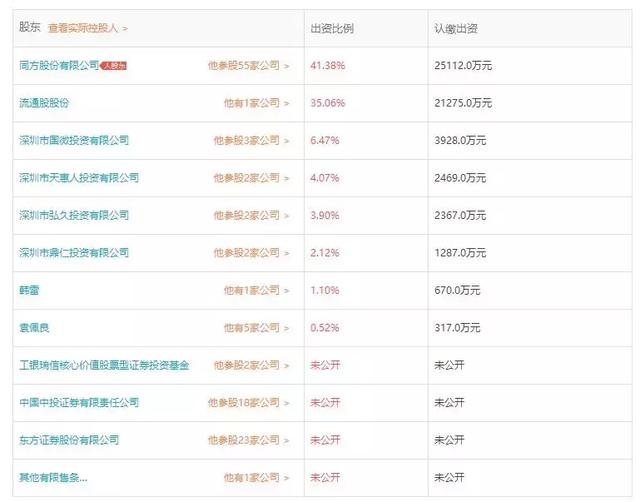Select 未公开 amount in 中国中投证券 row

pyautogui.click(x=449, y=402)
